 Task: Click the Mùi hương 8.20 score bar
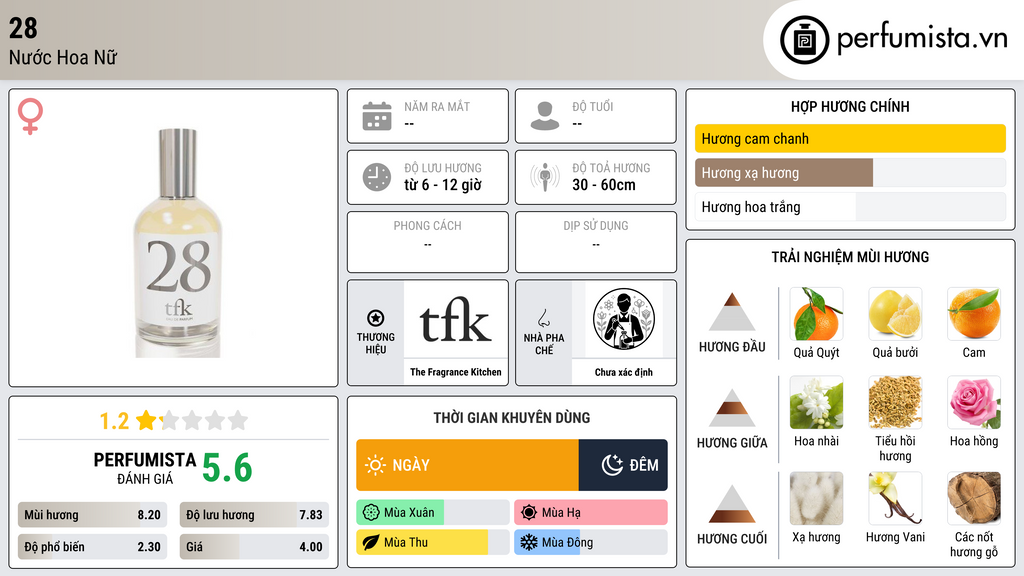tap(92, 515)
